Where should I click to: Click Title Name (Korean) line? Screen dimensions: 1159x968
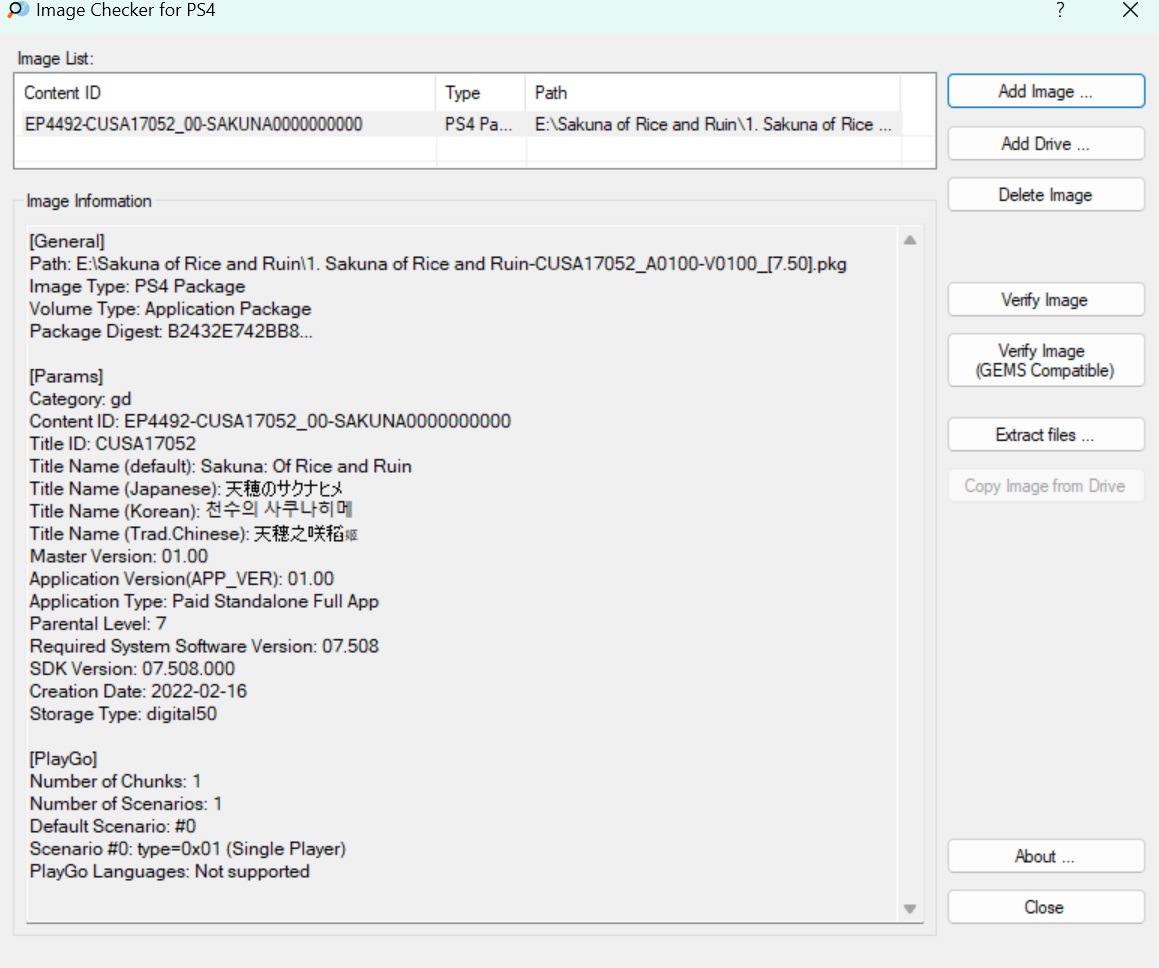[x=191, y=511]
